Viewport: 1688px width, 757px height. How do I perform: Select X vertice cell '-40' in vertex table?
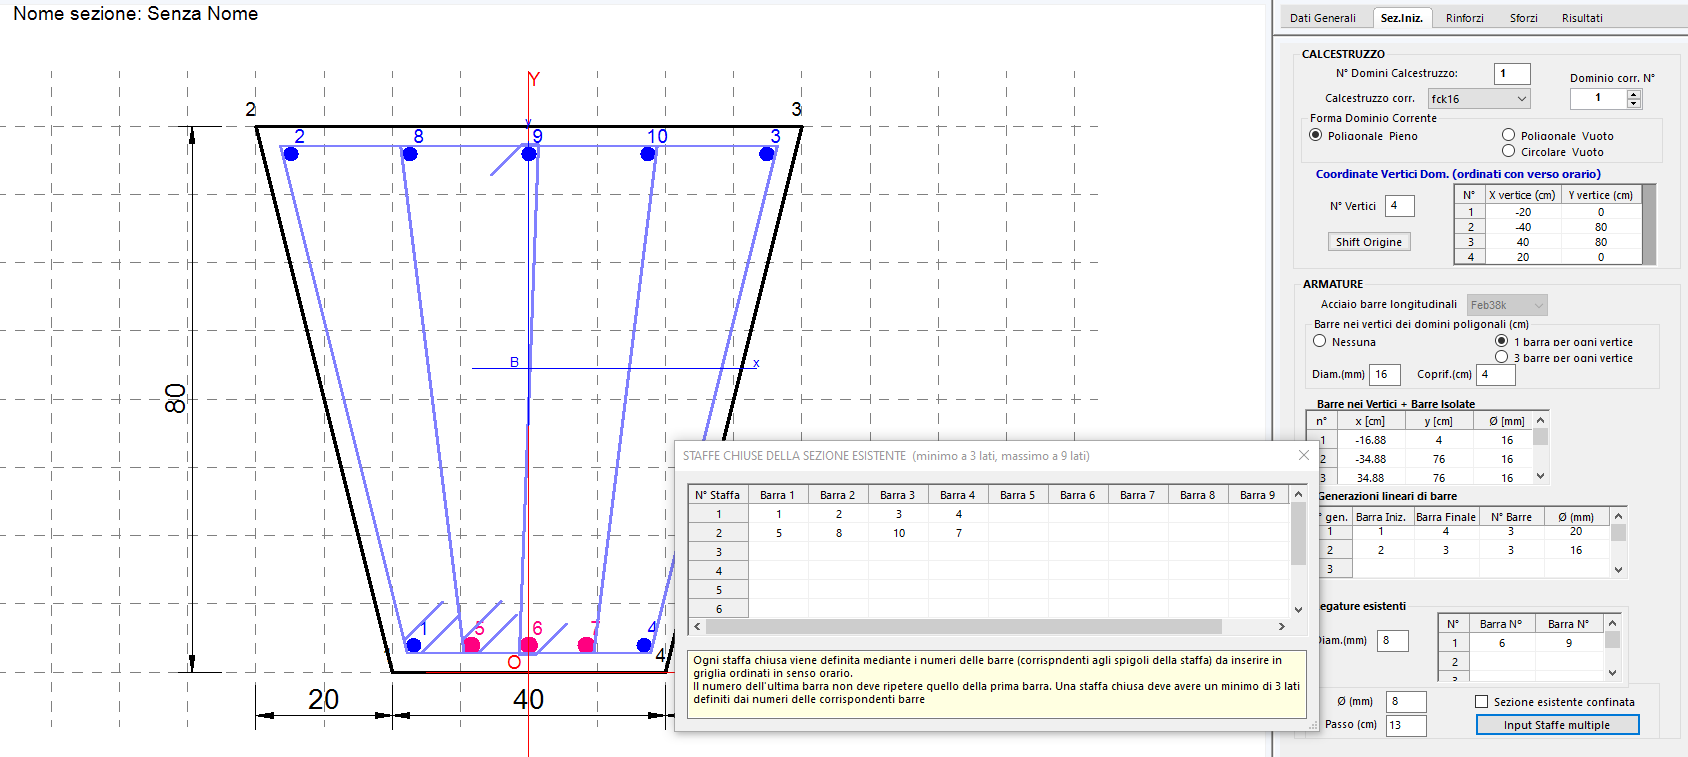(1523, 227)
